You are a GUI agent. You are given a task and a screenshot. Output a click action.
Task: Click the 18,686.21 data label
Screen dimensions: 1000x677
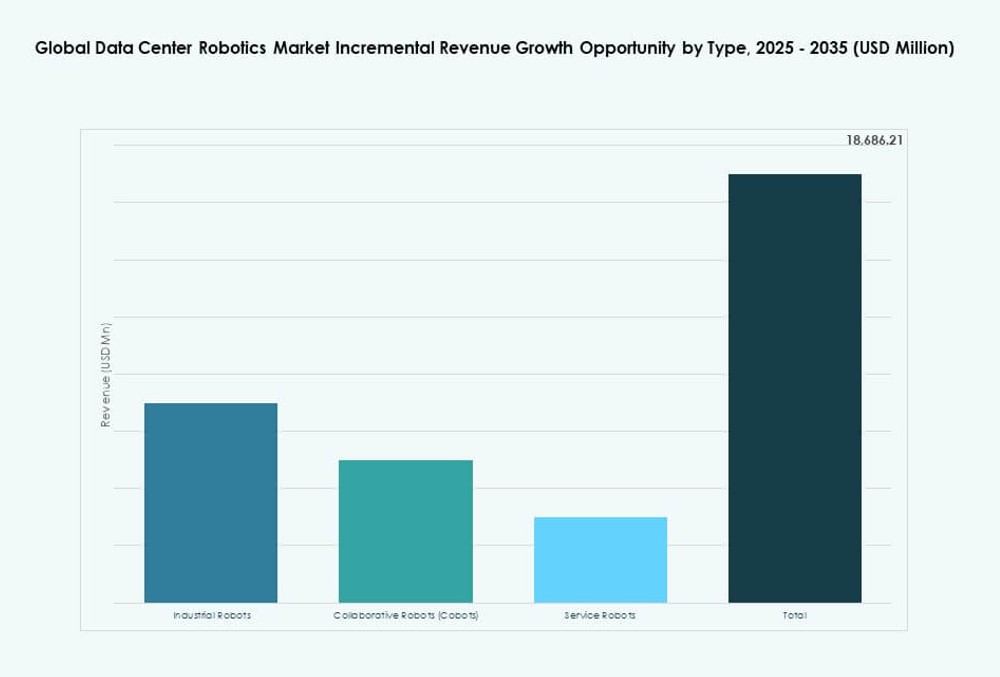click(x=875, y=139)
